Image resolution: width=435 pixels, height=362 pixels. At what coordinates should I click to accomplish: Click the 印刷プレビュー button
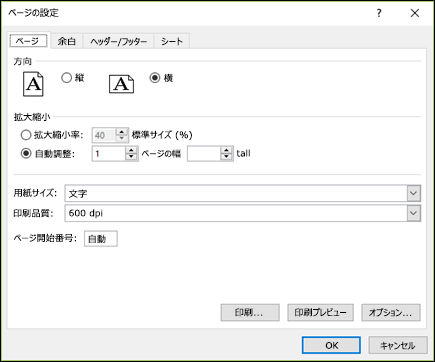pyautogui.click(x=320, y=313)
